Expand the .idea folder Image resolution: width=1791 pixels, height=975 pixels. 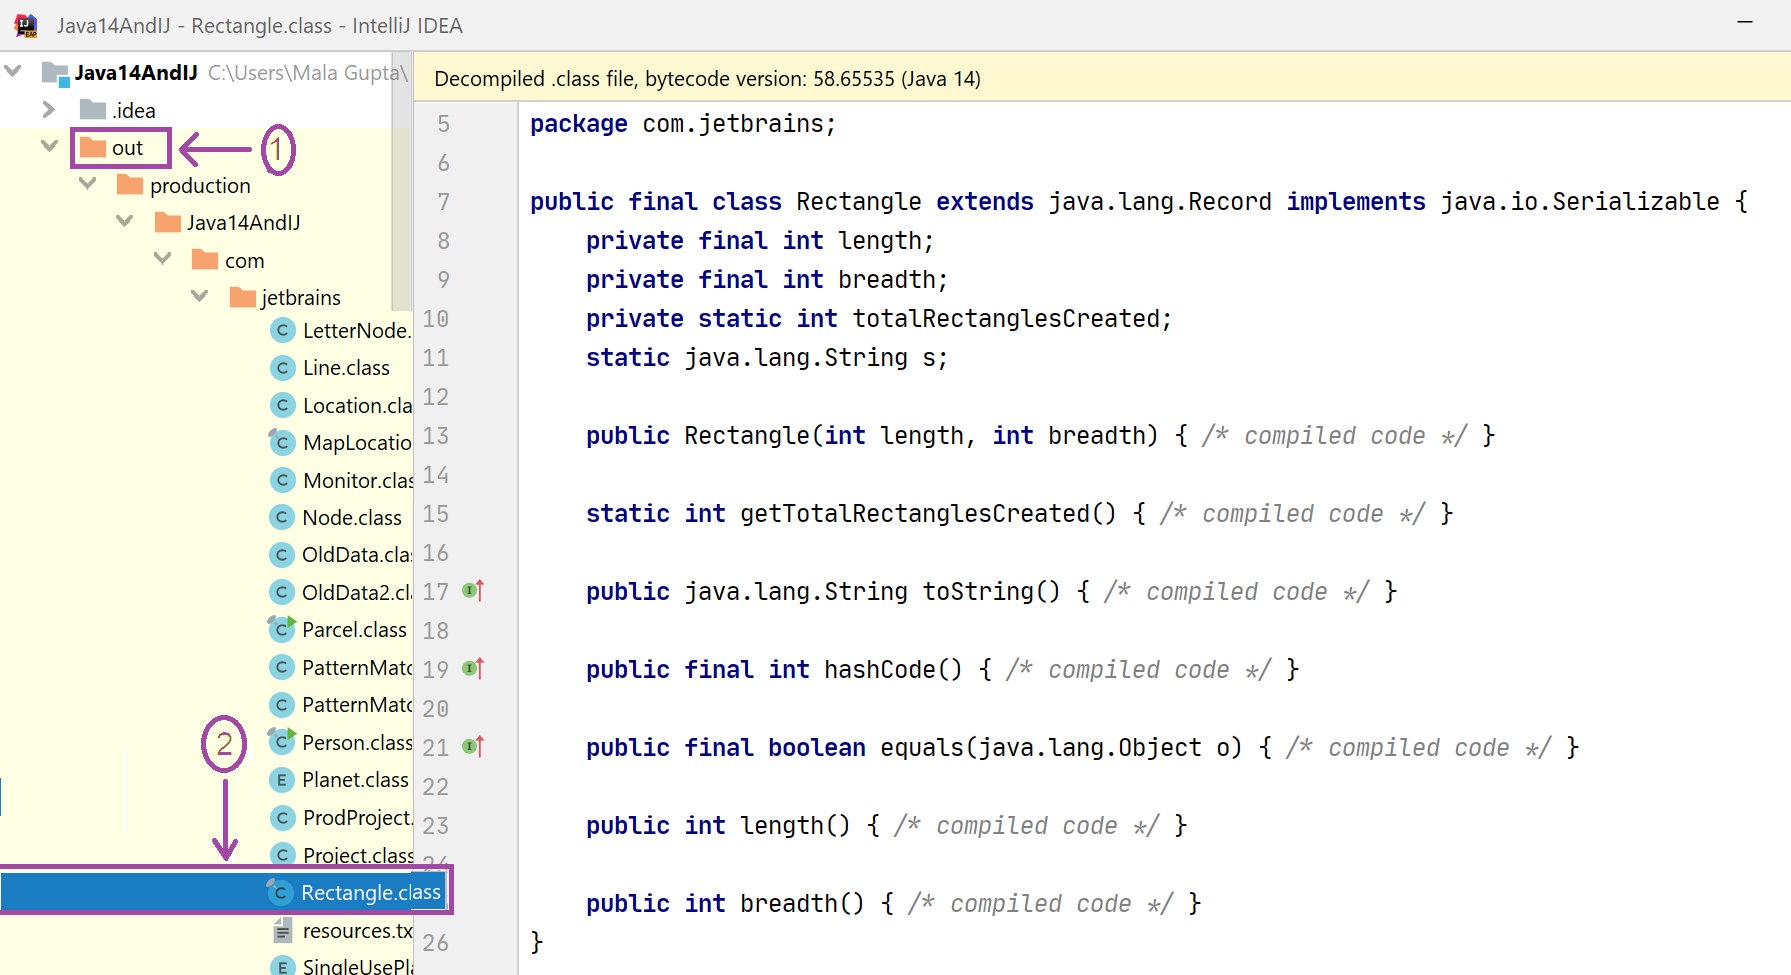coord(48,109)
